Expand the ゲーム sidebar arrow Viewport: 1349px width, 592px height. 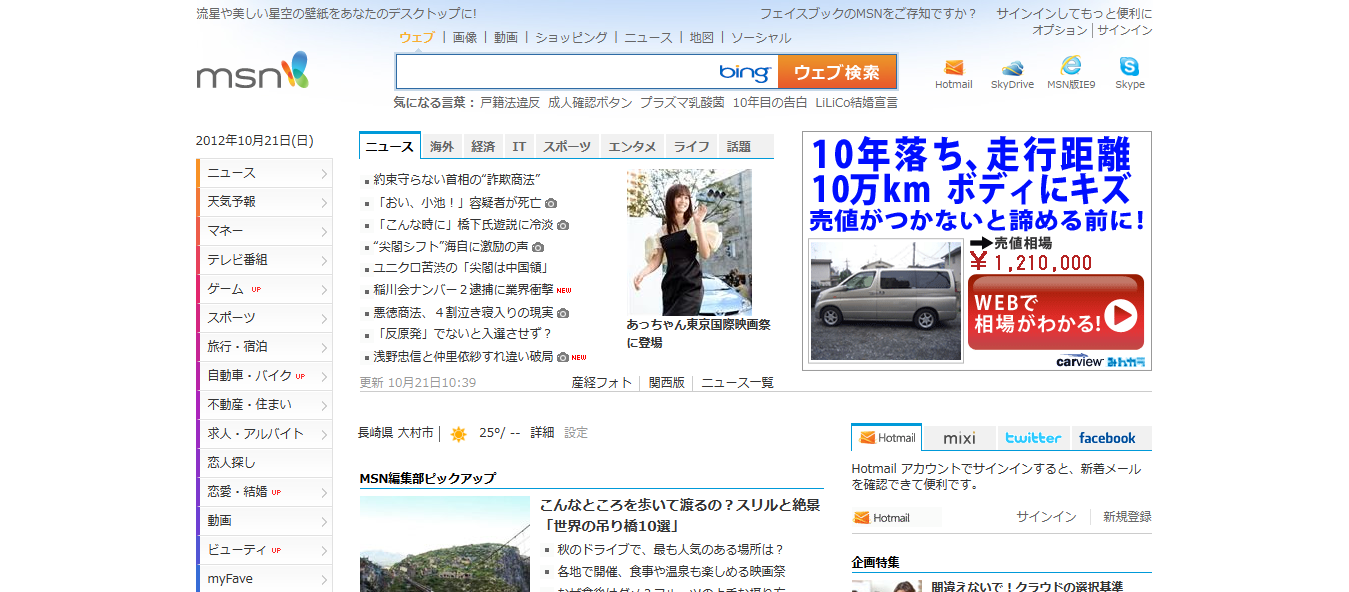[324, 290]
